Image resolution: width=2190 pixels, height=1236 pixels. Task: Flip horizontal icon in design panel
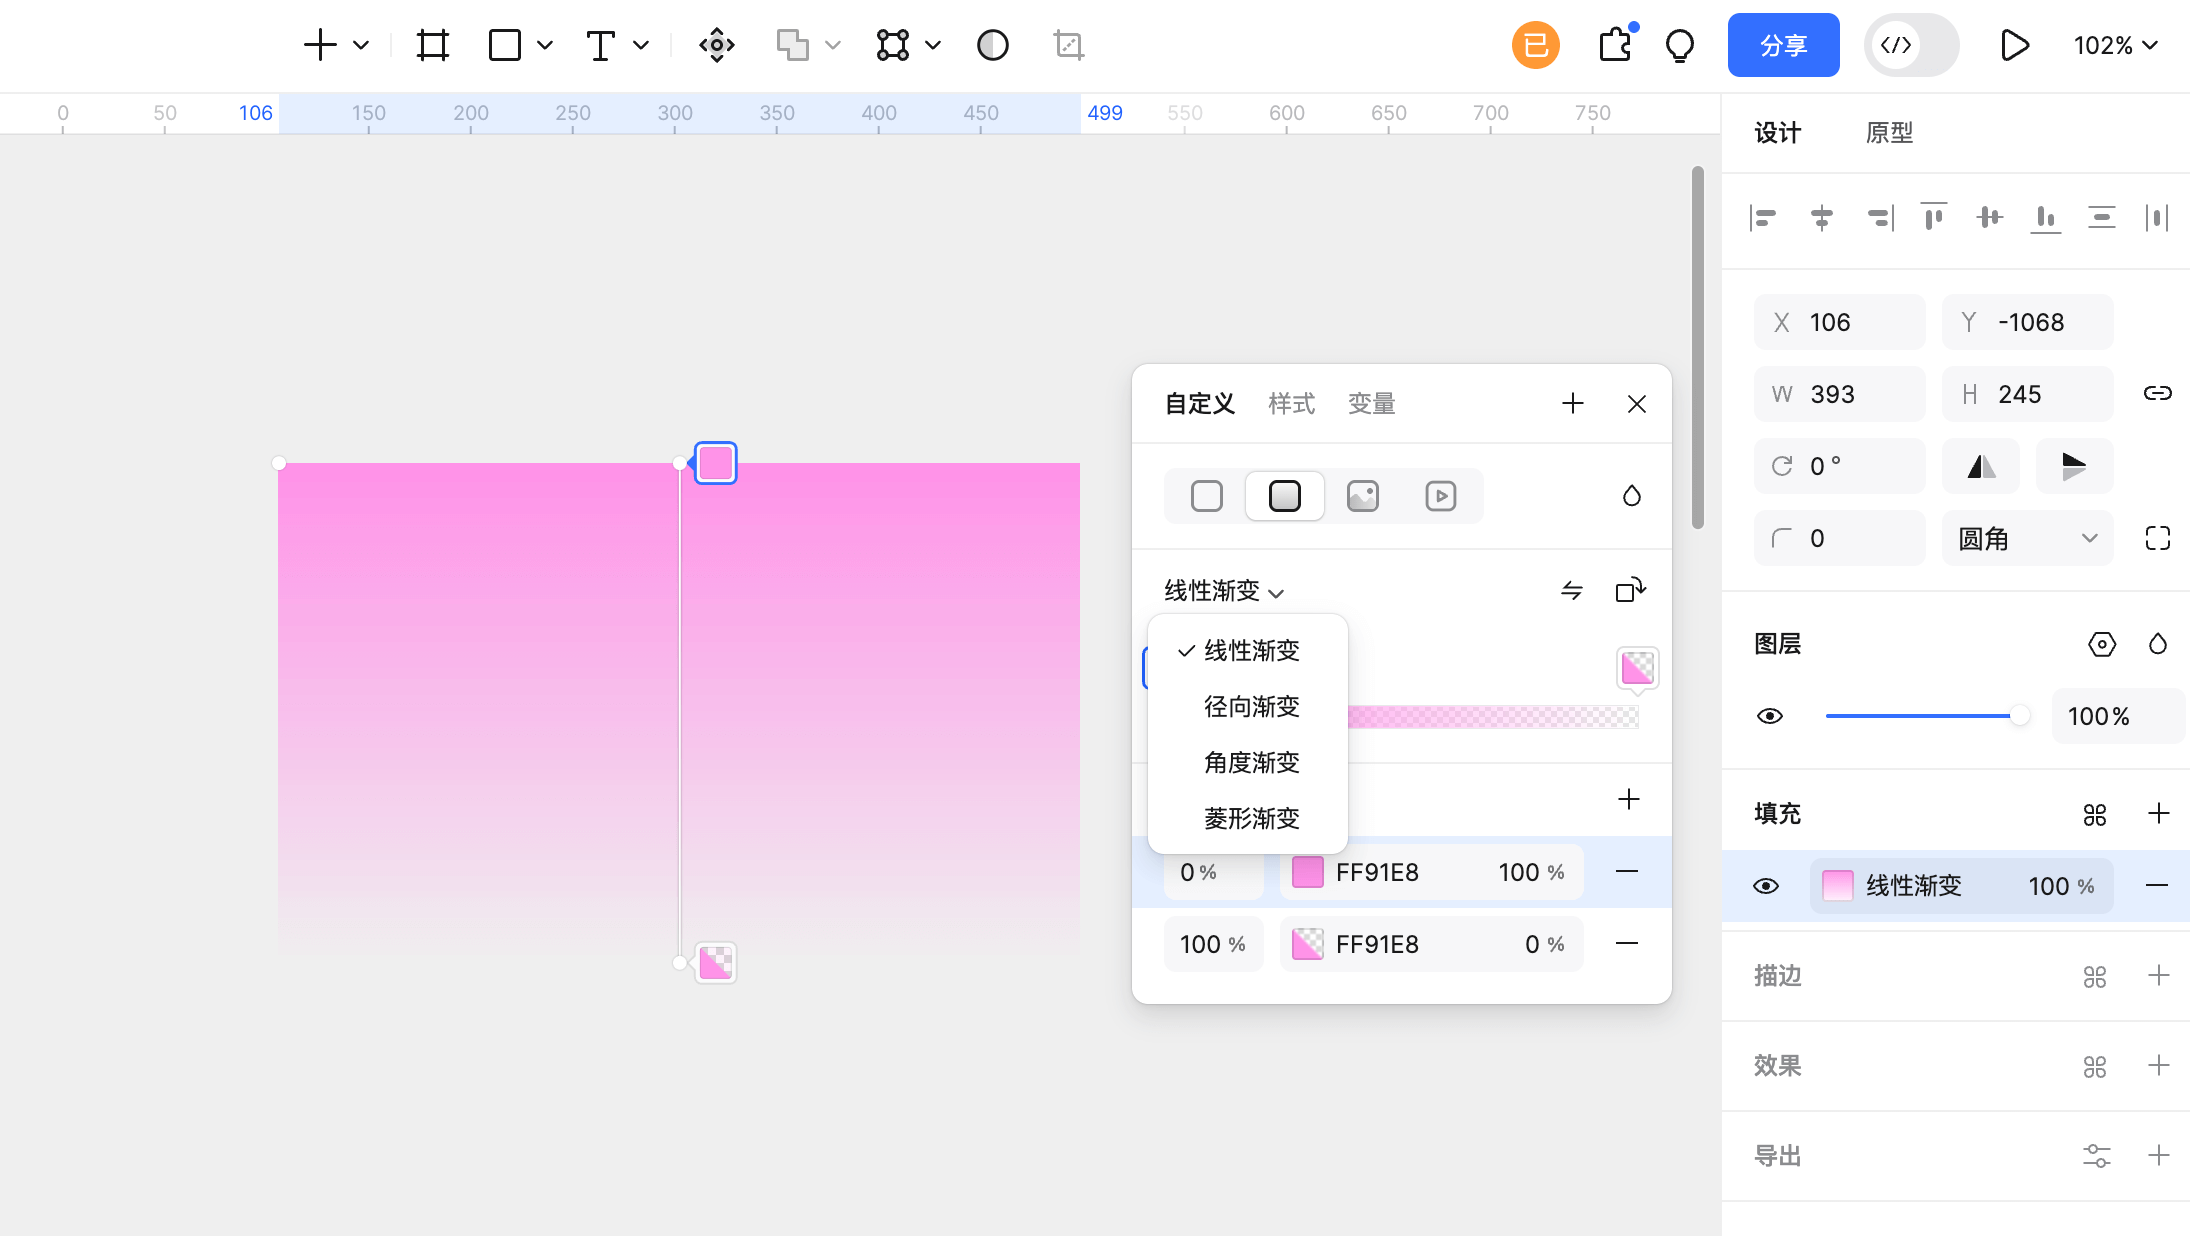click(1981, 466)
